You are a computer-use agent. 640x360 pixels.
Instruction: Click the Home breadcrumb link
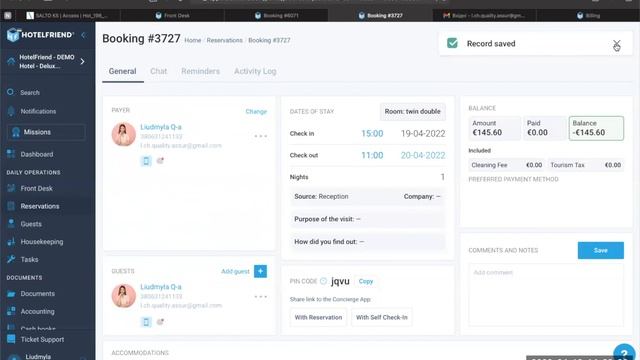point(193,40)
